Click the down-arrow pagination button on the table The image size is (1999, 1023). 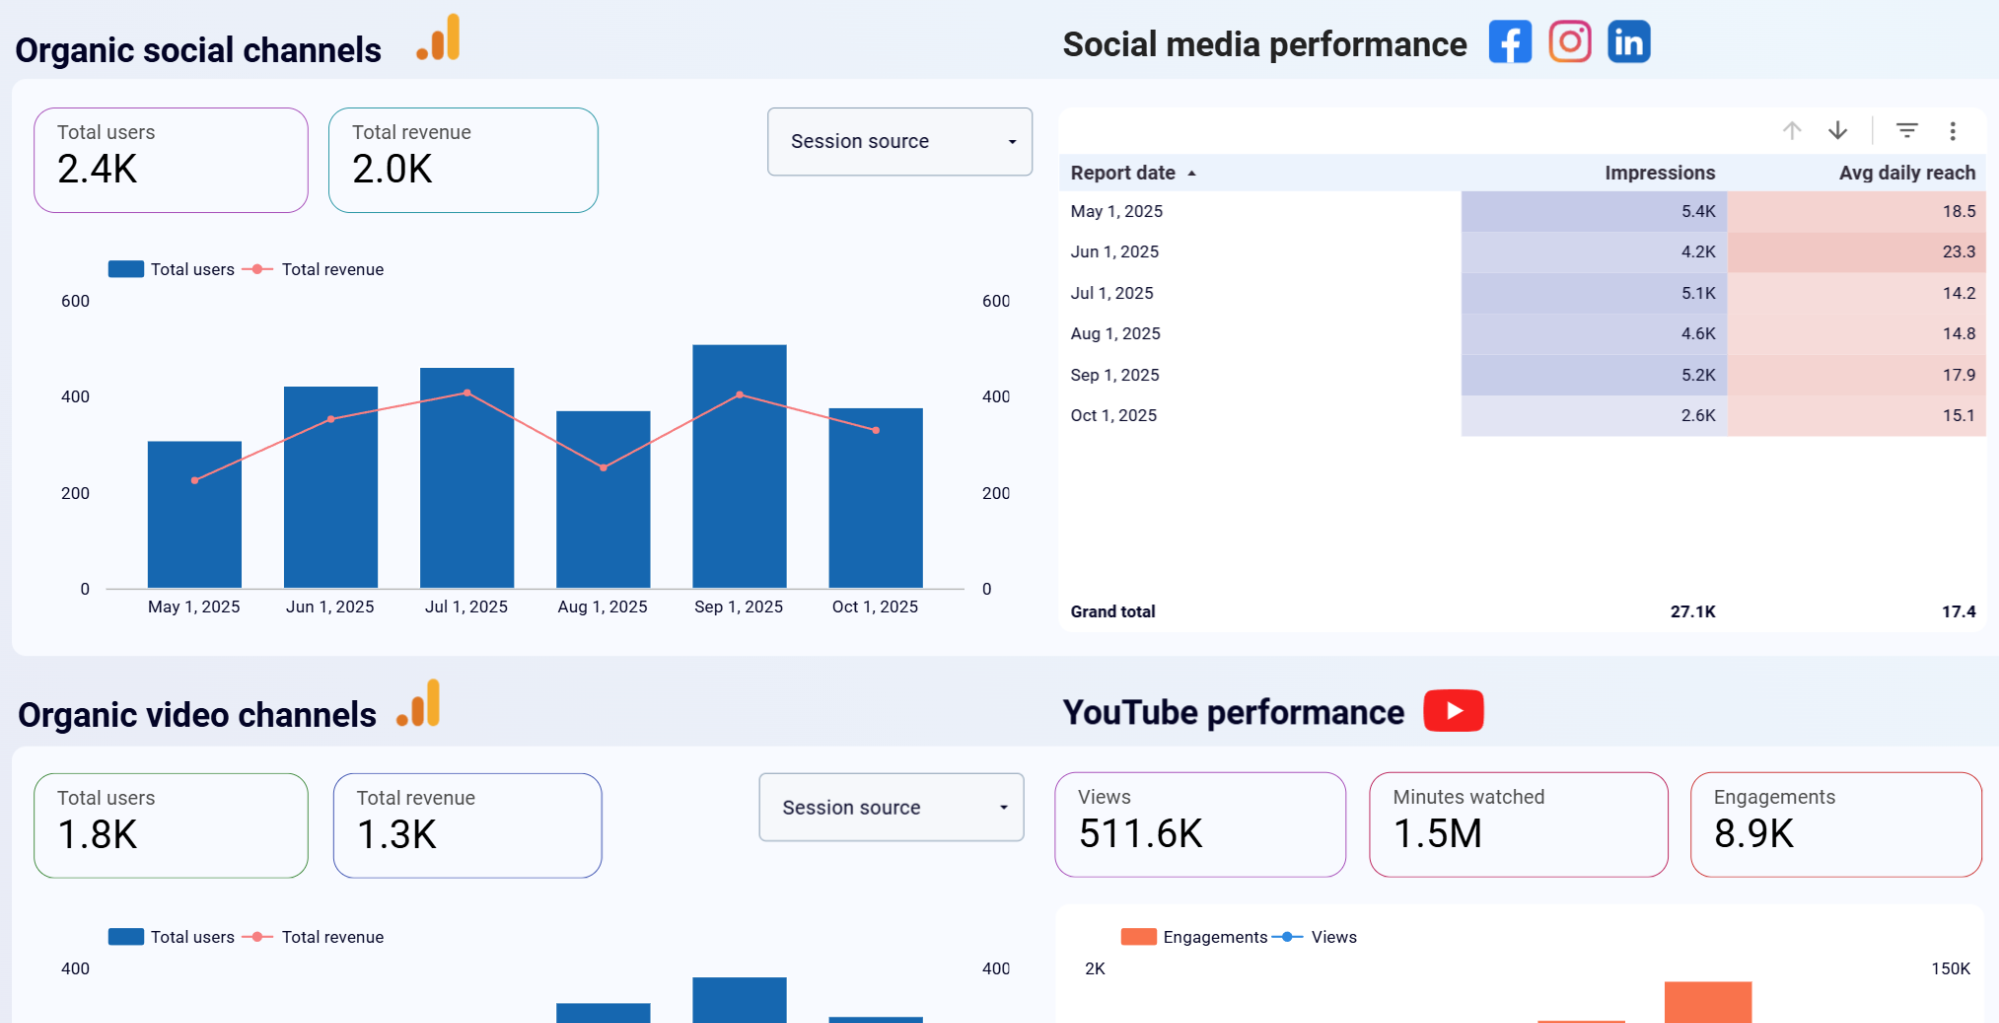[x=1837, y=130]
